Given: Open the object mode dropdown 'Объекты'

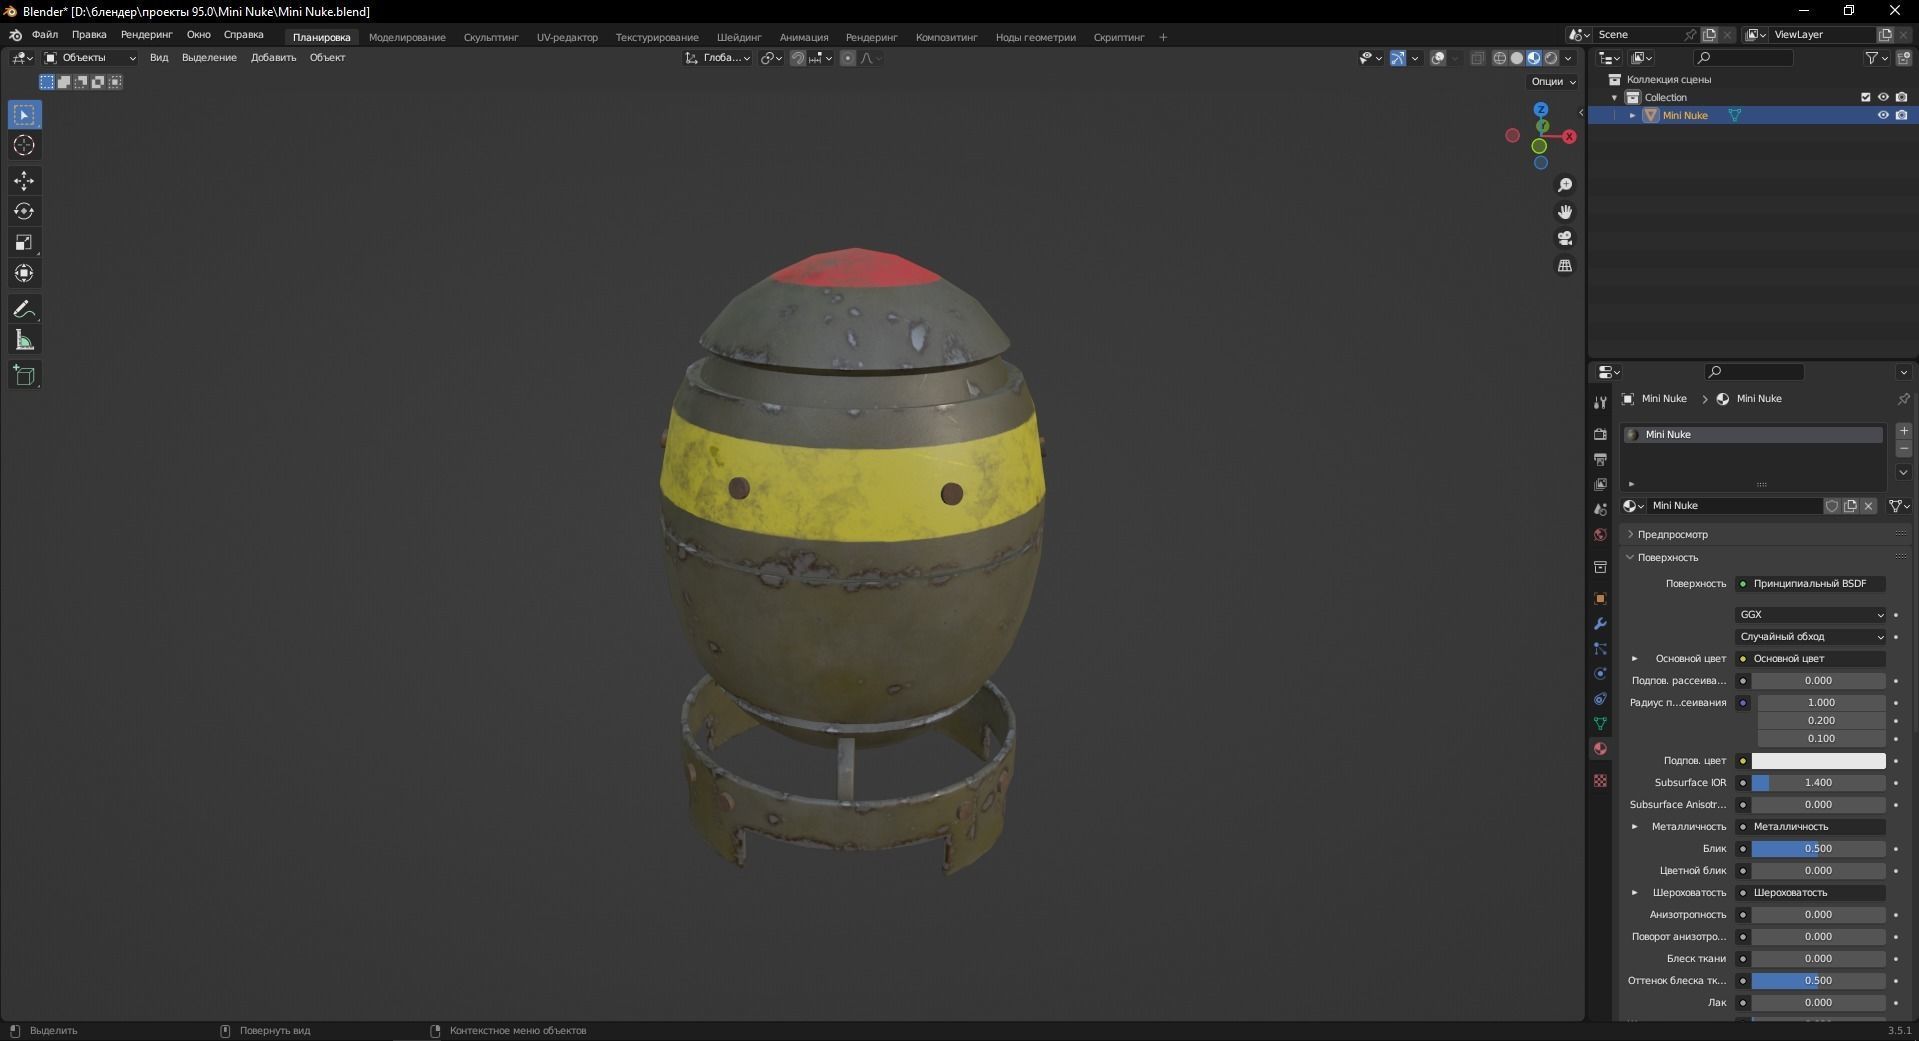Looking at the screenshot, I should pos(90,58).
